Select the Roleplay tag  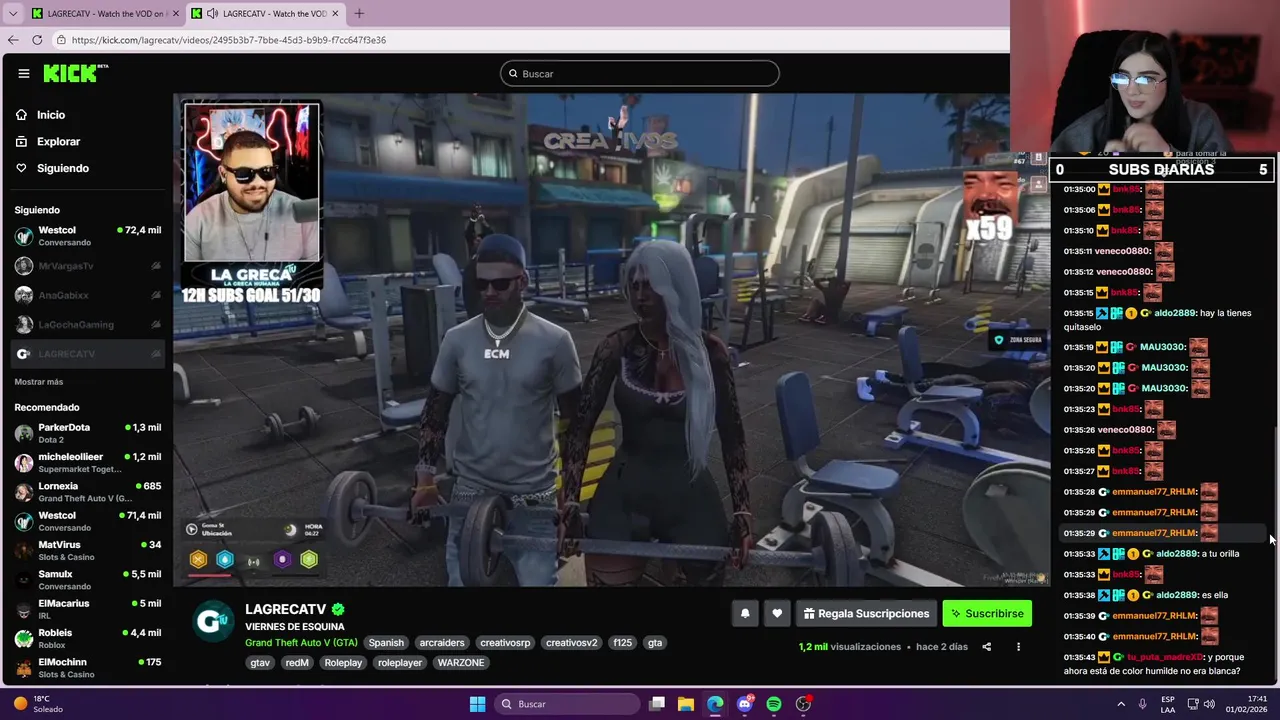(x=343, y=663)
